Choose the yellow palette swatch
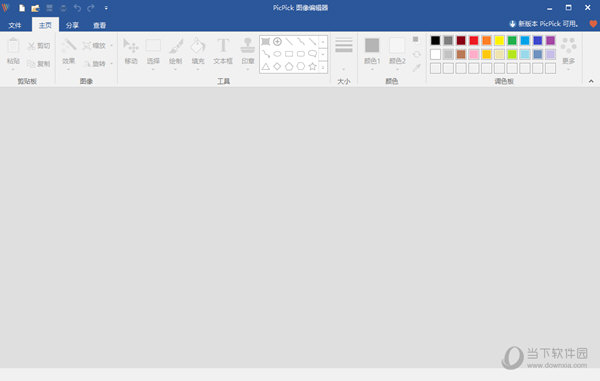Viewport: 600px width, 381px height. (499, 40)
